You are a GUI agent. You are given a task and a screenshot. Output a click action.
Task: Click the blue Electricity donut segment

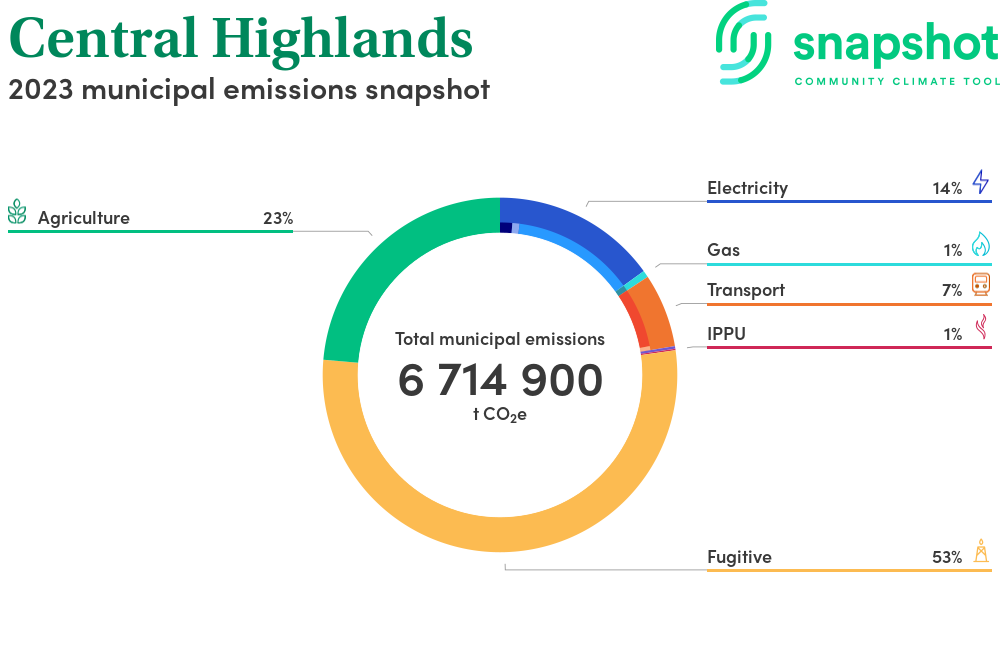(570, 223)
